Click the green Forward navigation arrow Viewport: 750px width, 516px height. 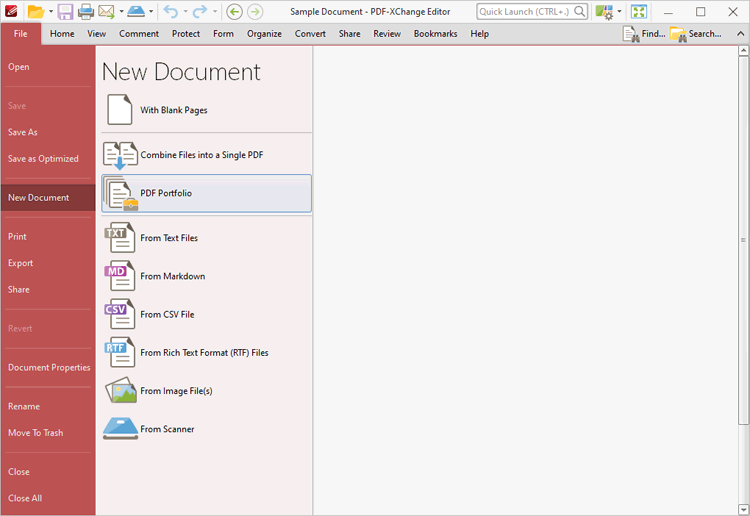tap(255, 11)
